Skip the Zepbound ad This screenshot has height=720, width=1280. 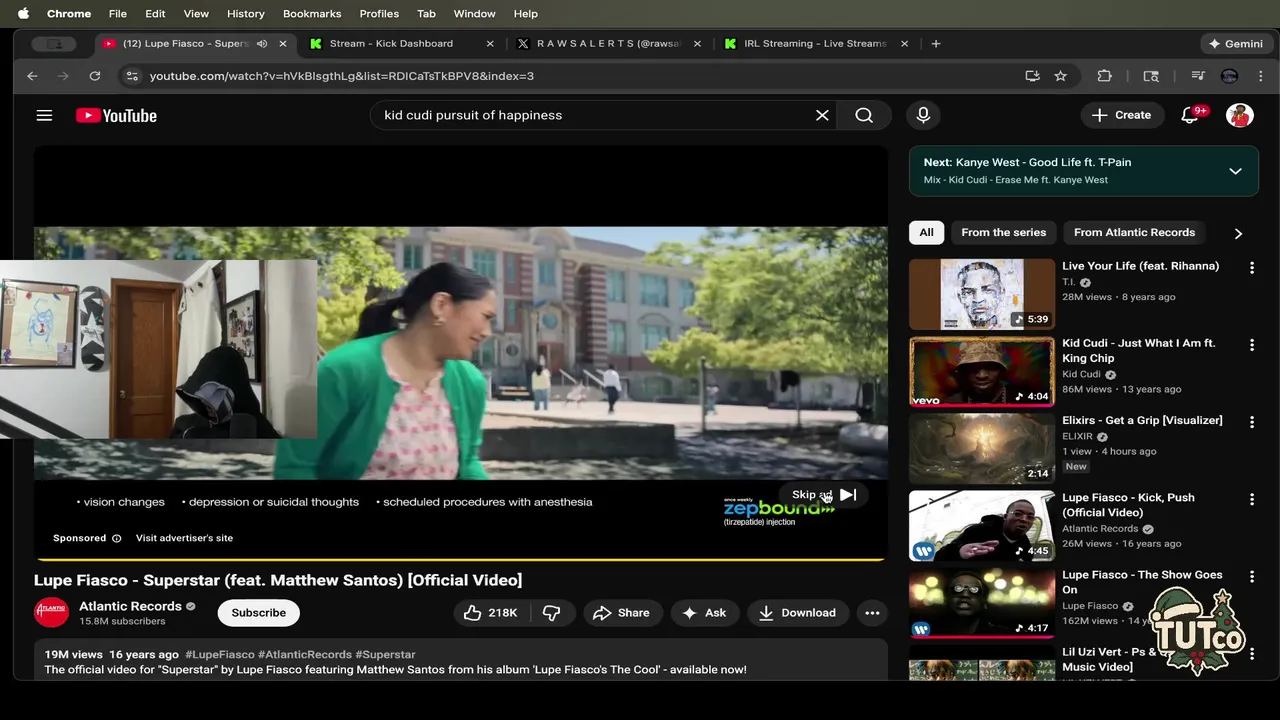click(x=824, y=495)
